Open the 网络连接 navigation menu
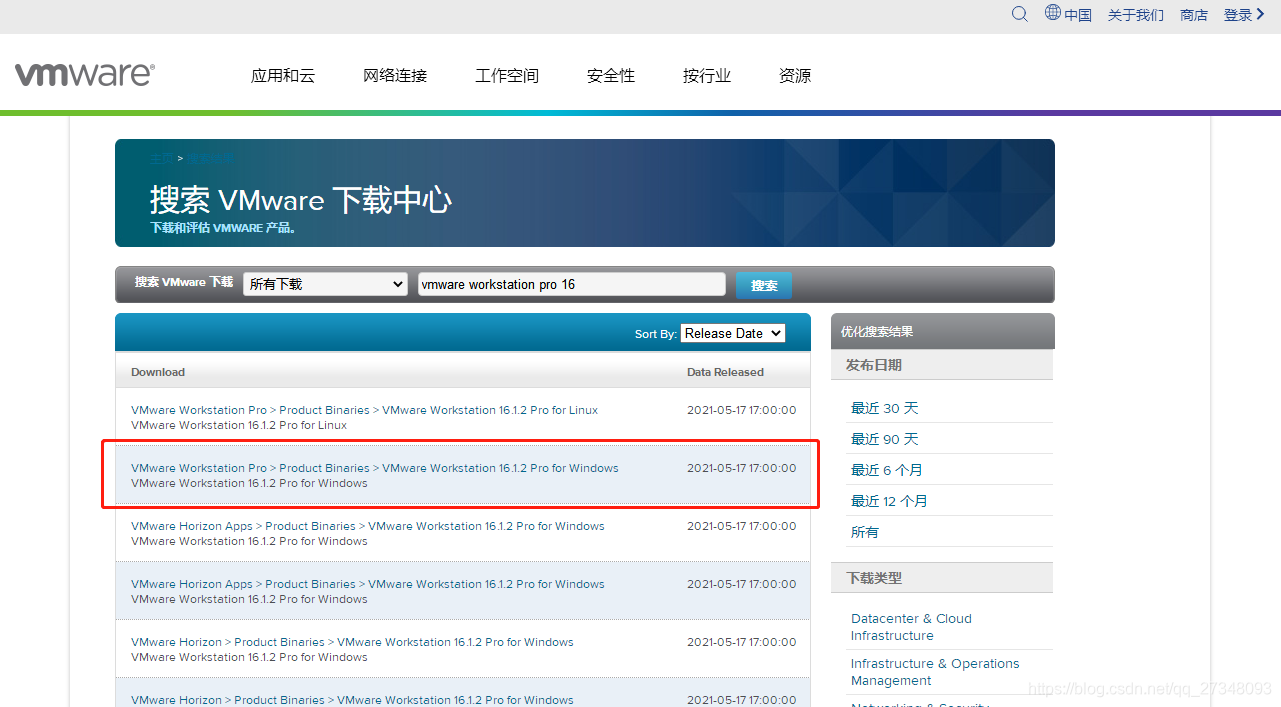 point(395,76)
